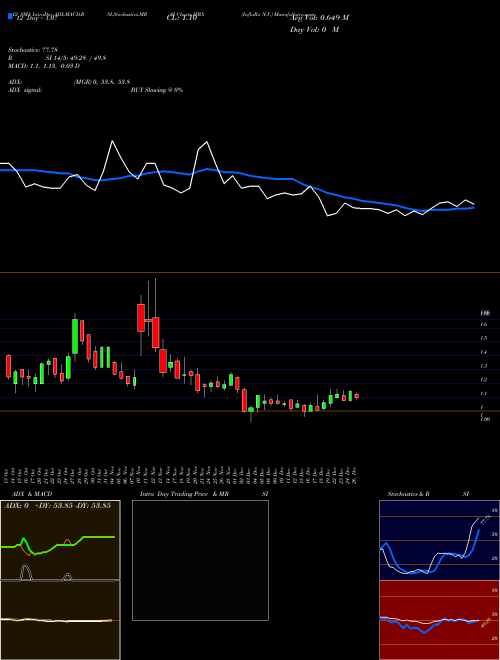Viewport: 500px width, 660px height.
Task: Click the 'BUY Slowing @ 0%' signal text
Action: [x=157, y=90]
